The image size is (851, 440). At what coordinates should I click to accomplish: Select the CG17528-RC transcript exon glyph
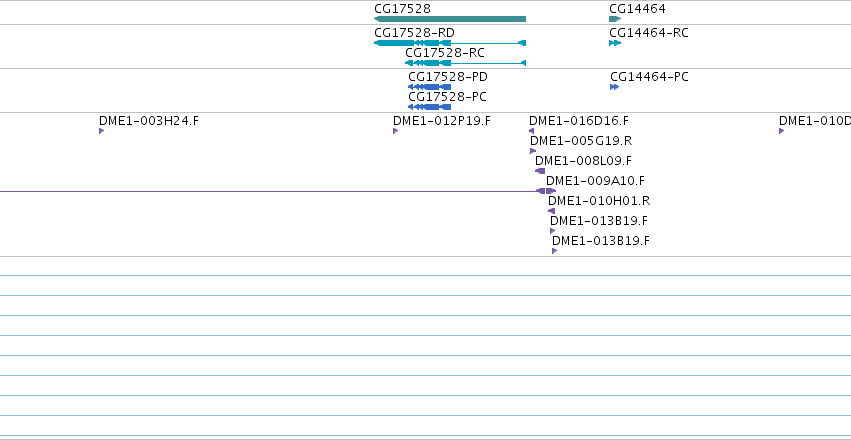click(x=465, y=63)
